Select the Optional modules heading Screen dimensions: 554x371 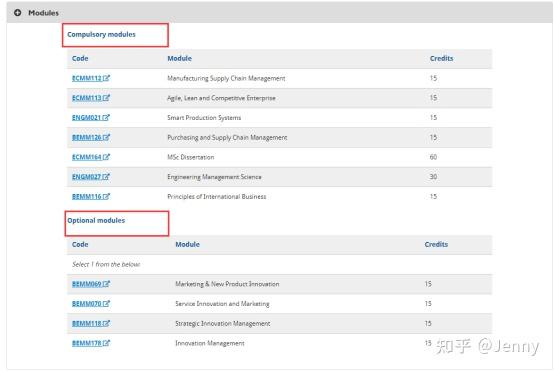[96, 220]
